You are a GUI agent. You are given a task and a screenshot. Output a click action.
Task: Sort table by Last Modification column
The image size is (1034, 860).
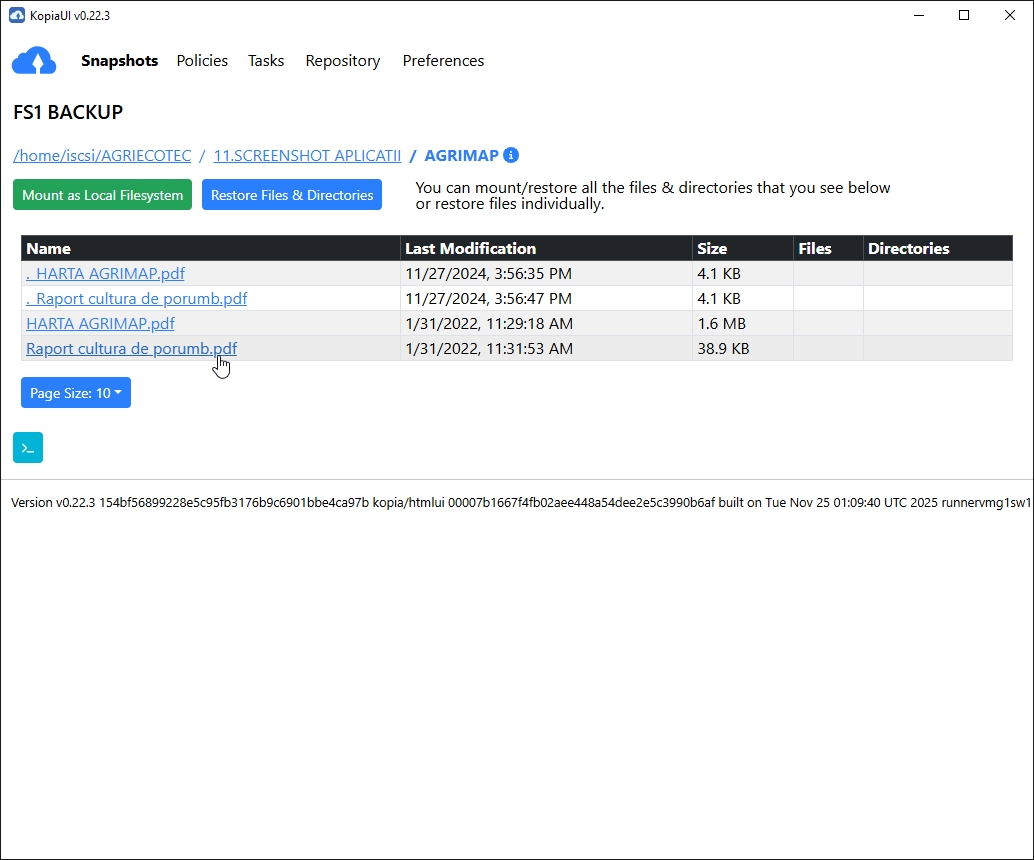point(471,249)
